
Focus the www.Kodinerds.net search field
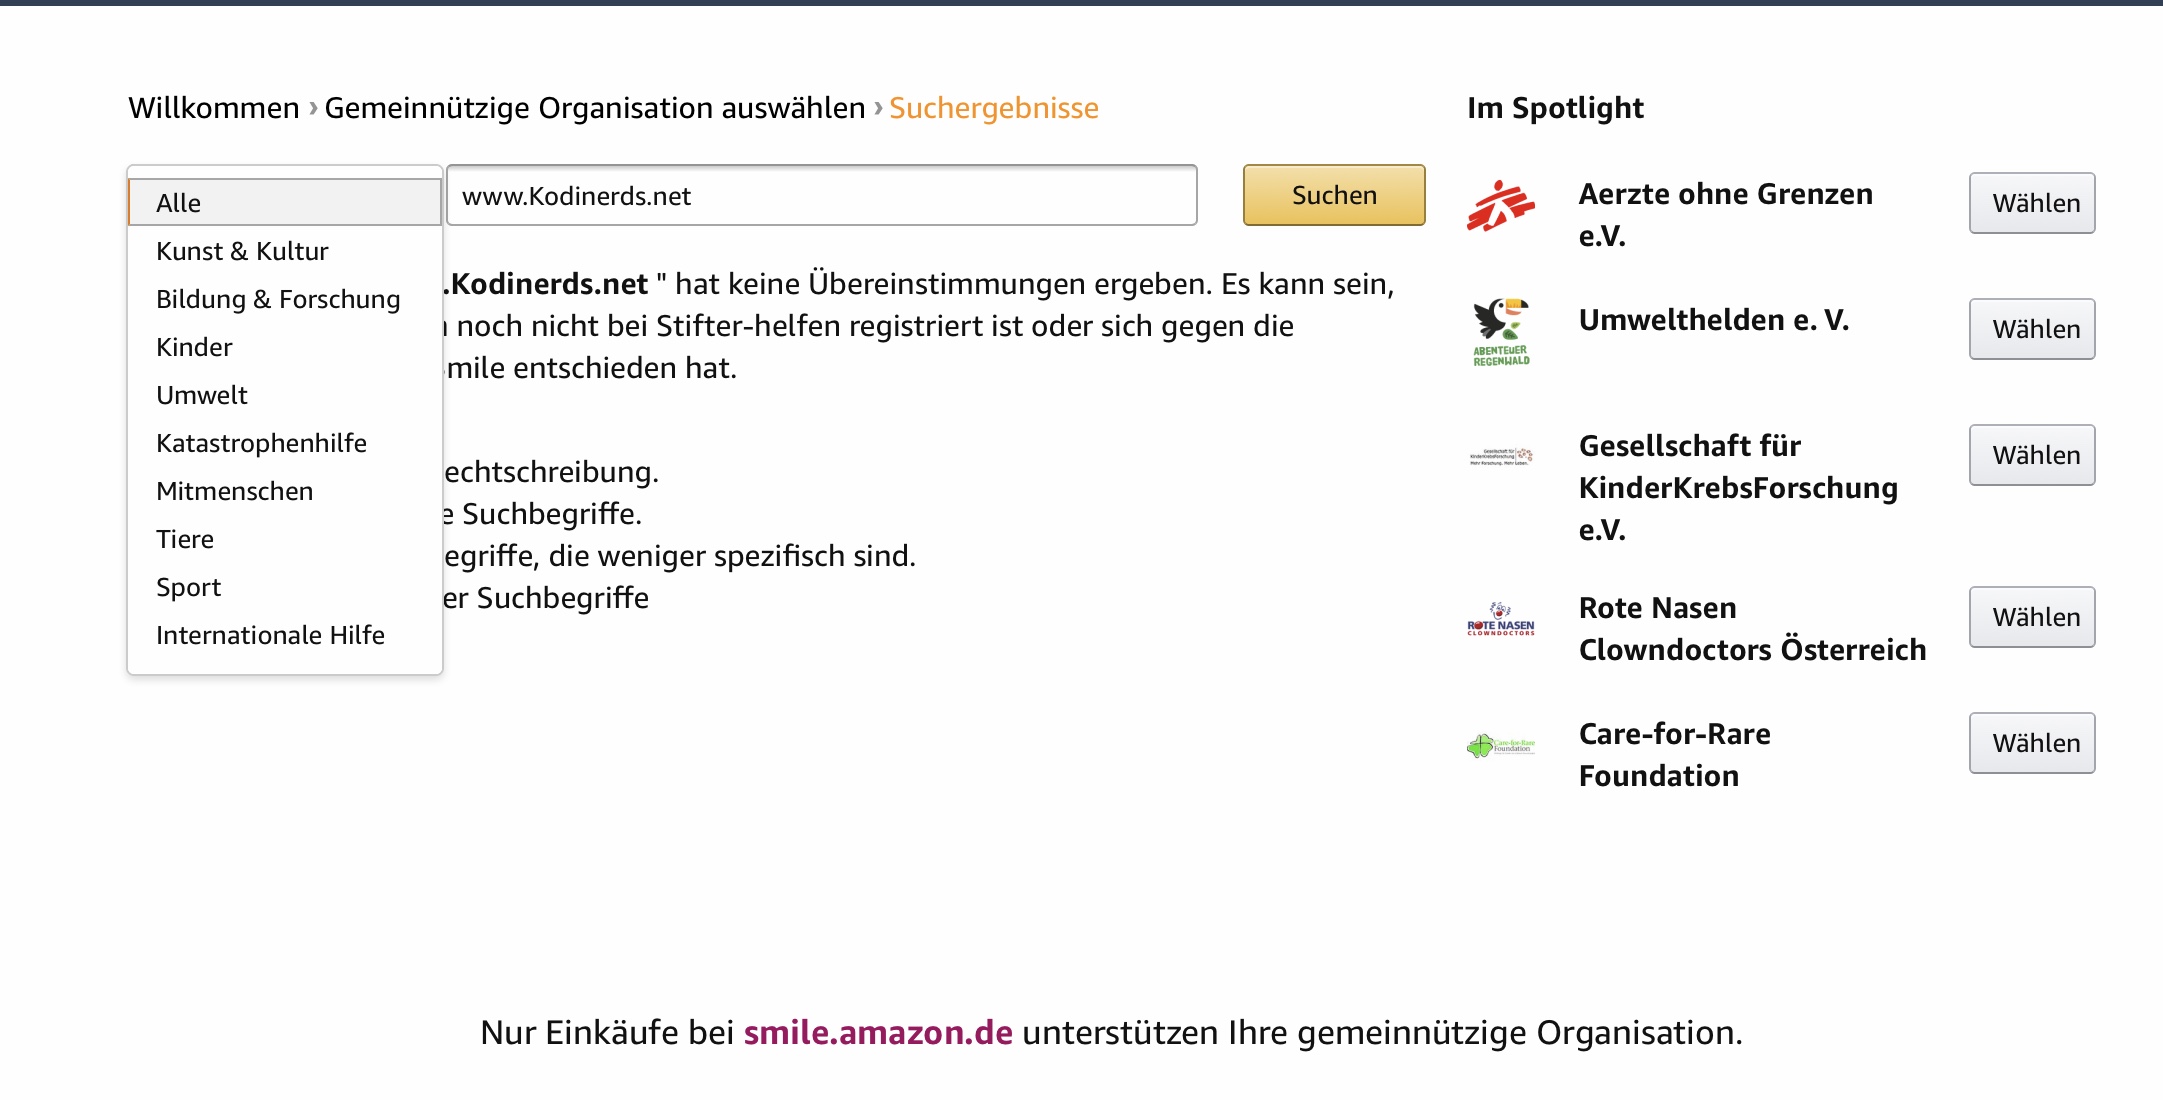pyautogui.click(x=822, y=195)
